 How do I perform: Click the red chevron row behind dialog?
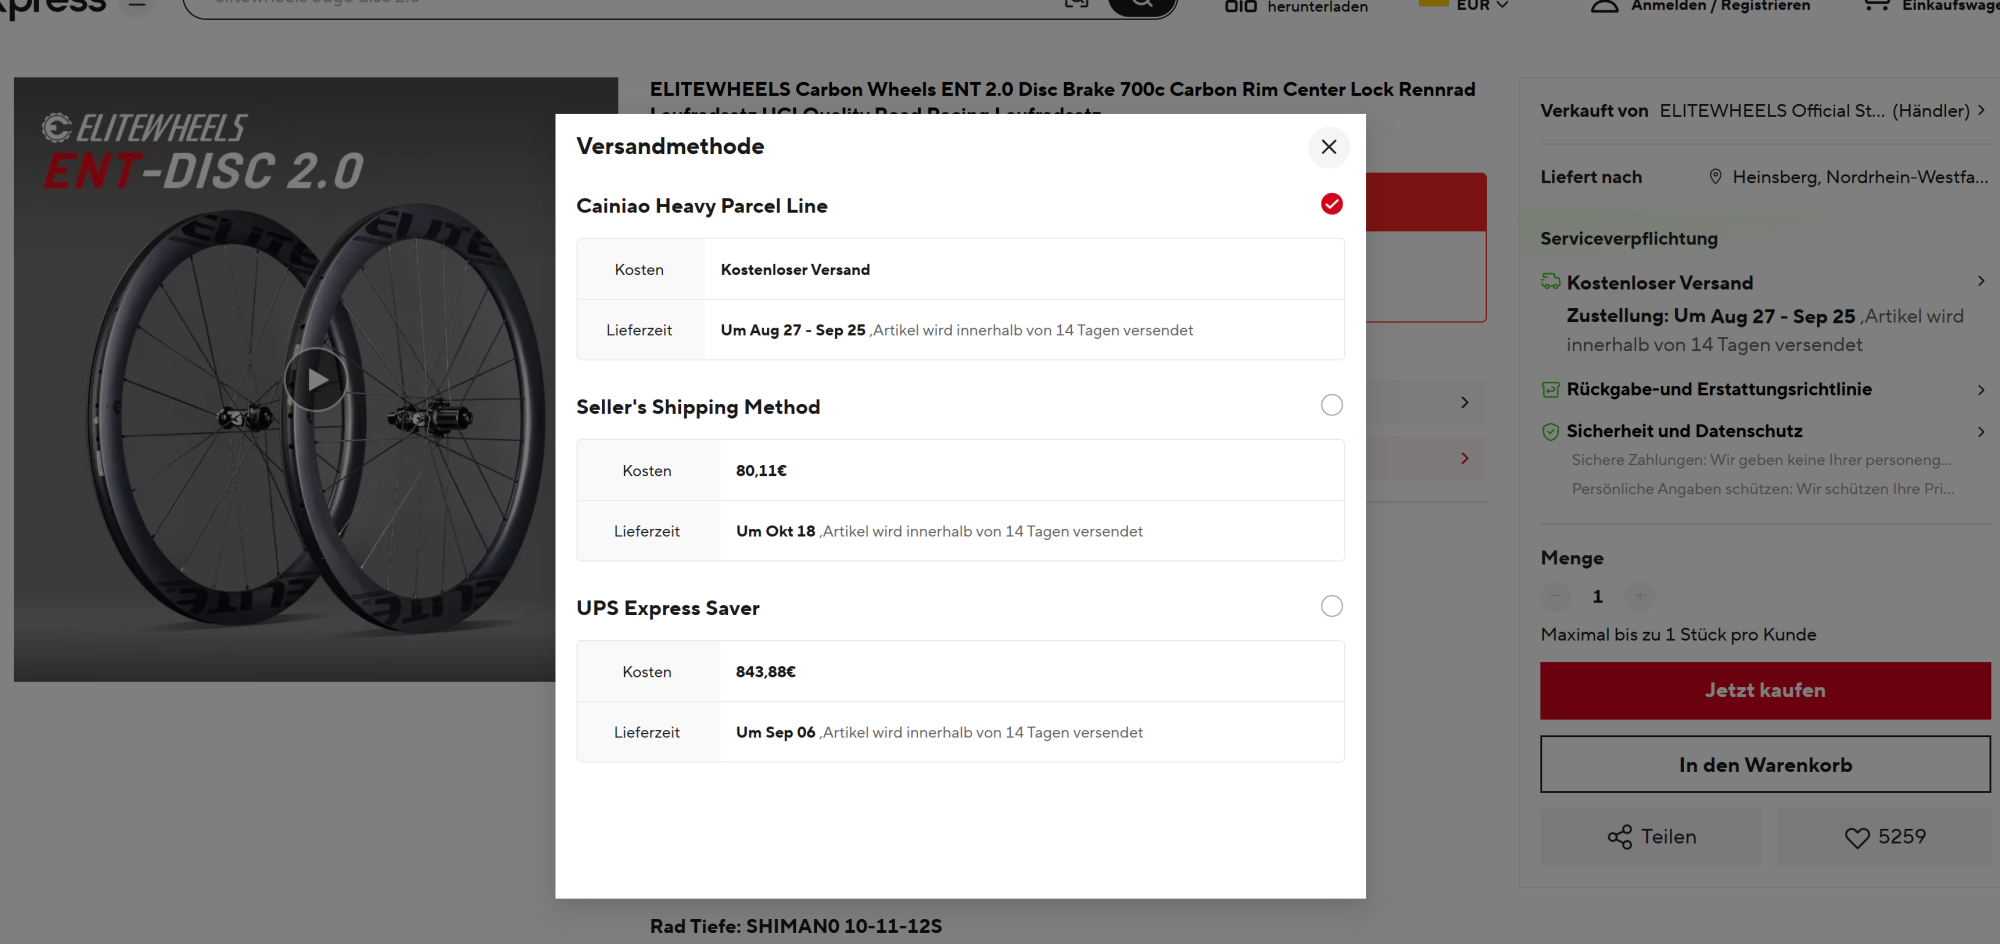point(1426,458)
